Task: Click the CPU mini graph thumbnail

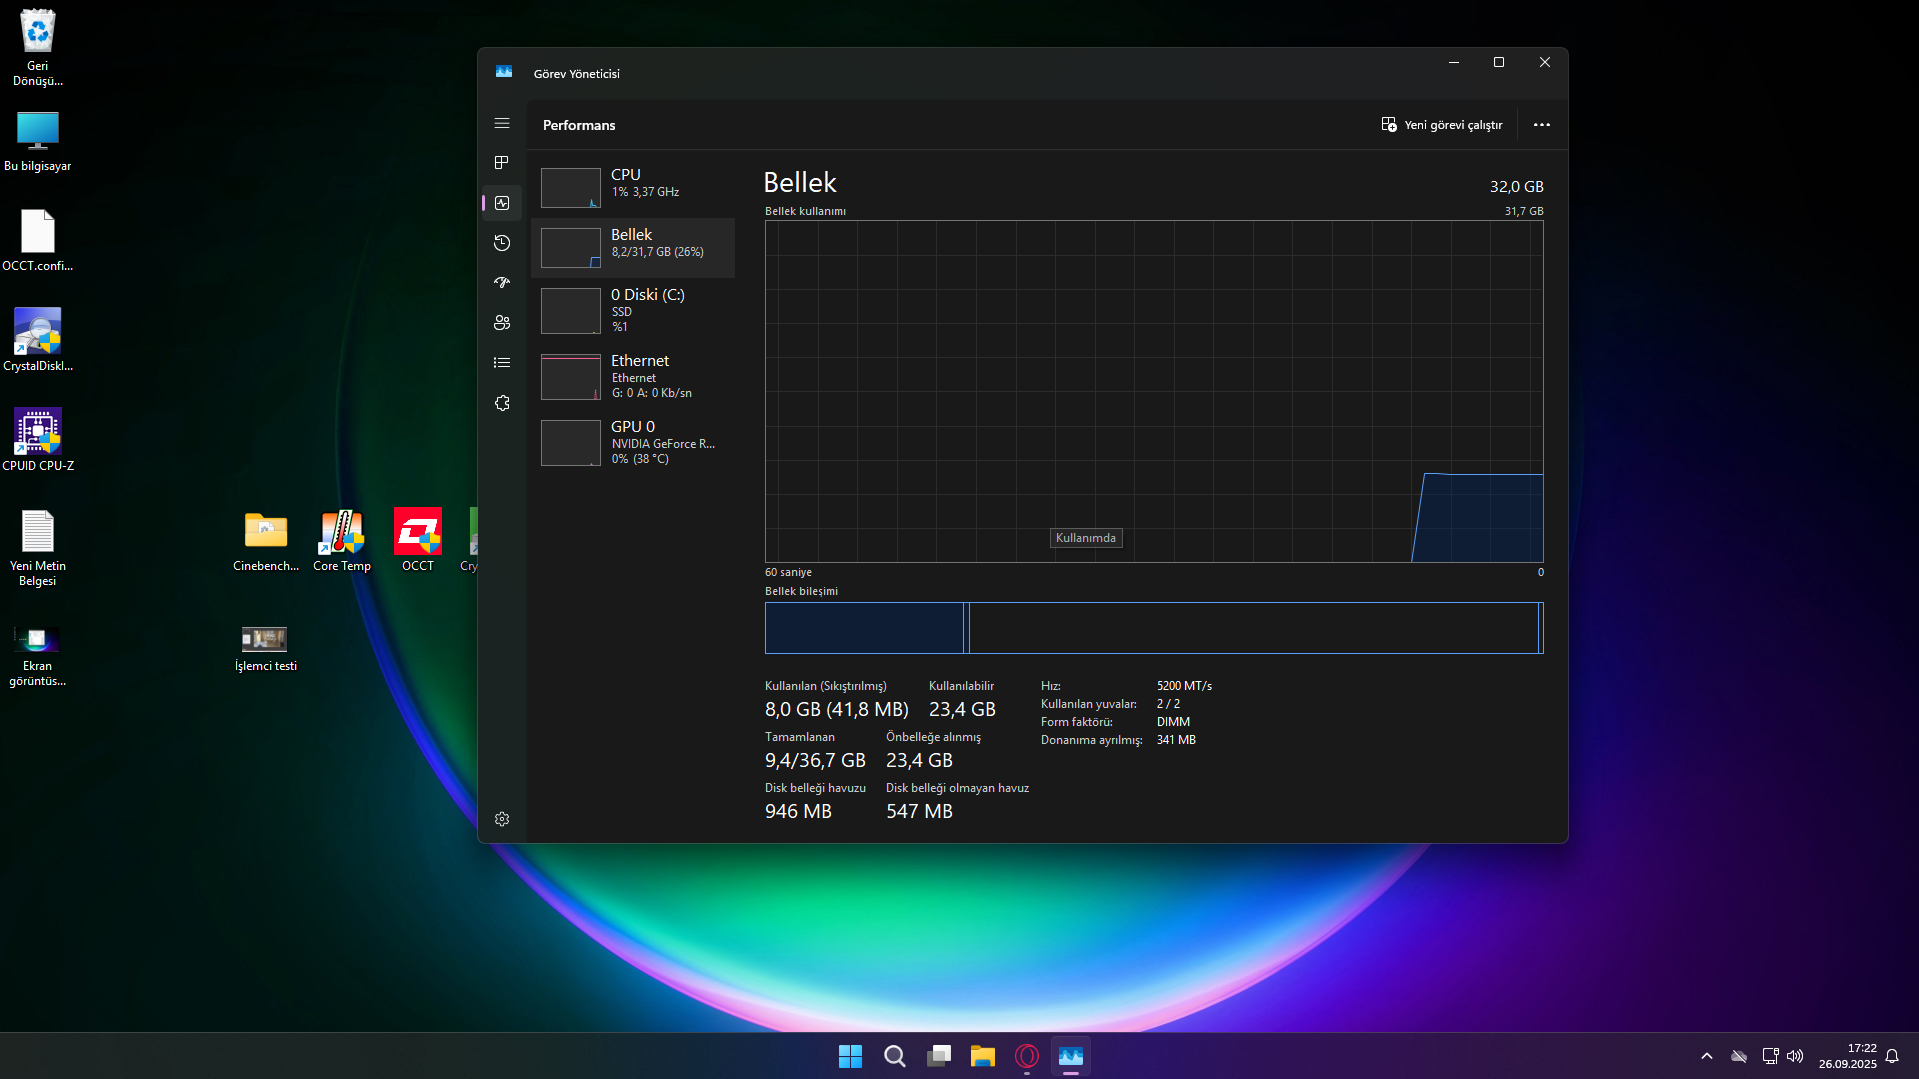Action: [571, 188]
